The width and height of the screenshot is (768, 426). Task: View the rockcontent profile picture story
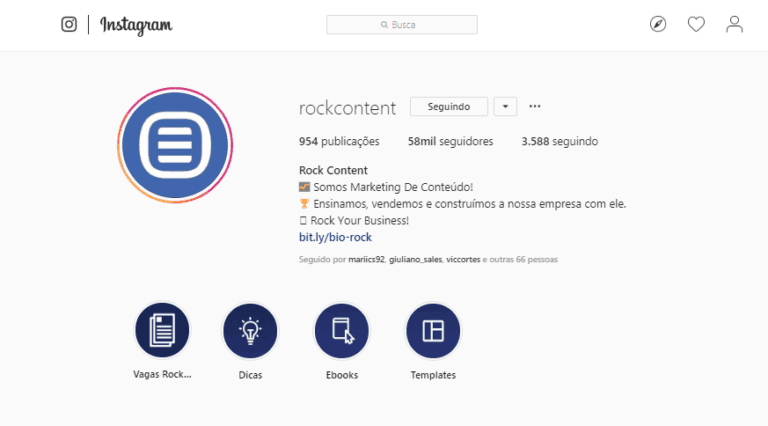pos(175,145)
